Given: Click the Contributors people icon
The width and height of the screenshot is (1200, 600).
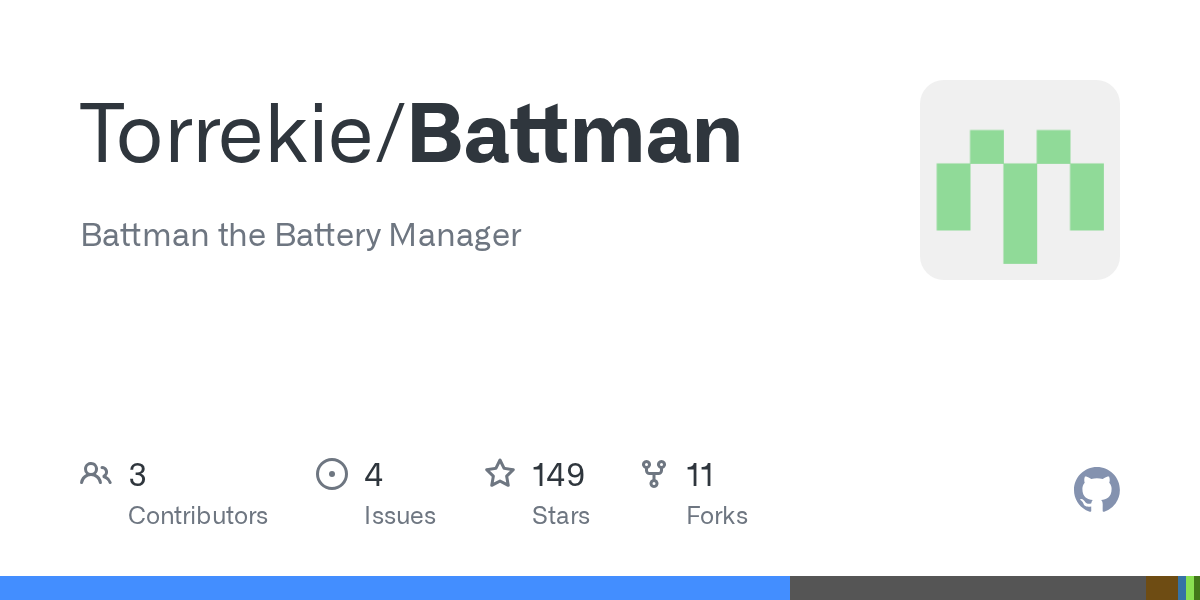Looking at the screenshot, I should (96, 474).
